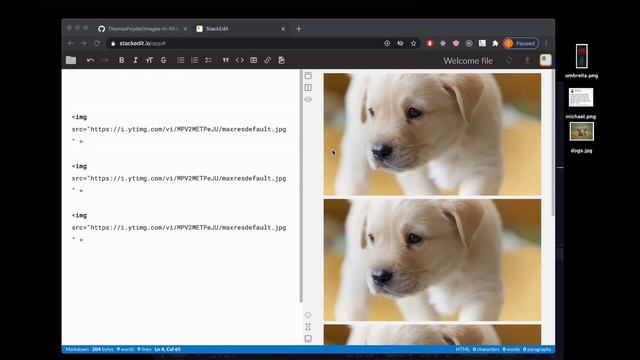Open the Chrome three-dot menu
Image resolution: width=640 pixels, height=360 pixels.
[x=546, y=43]
